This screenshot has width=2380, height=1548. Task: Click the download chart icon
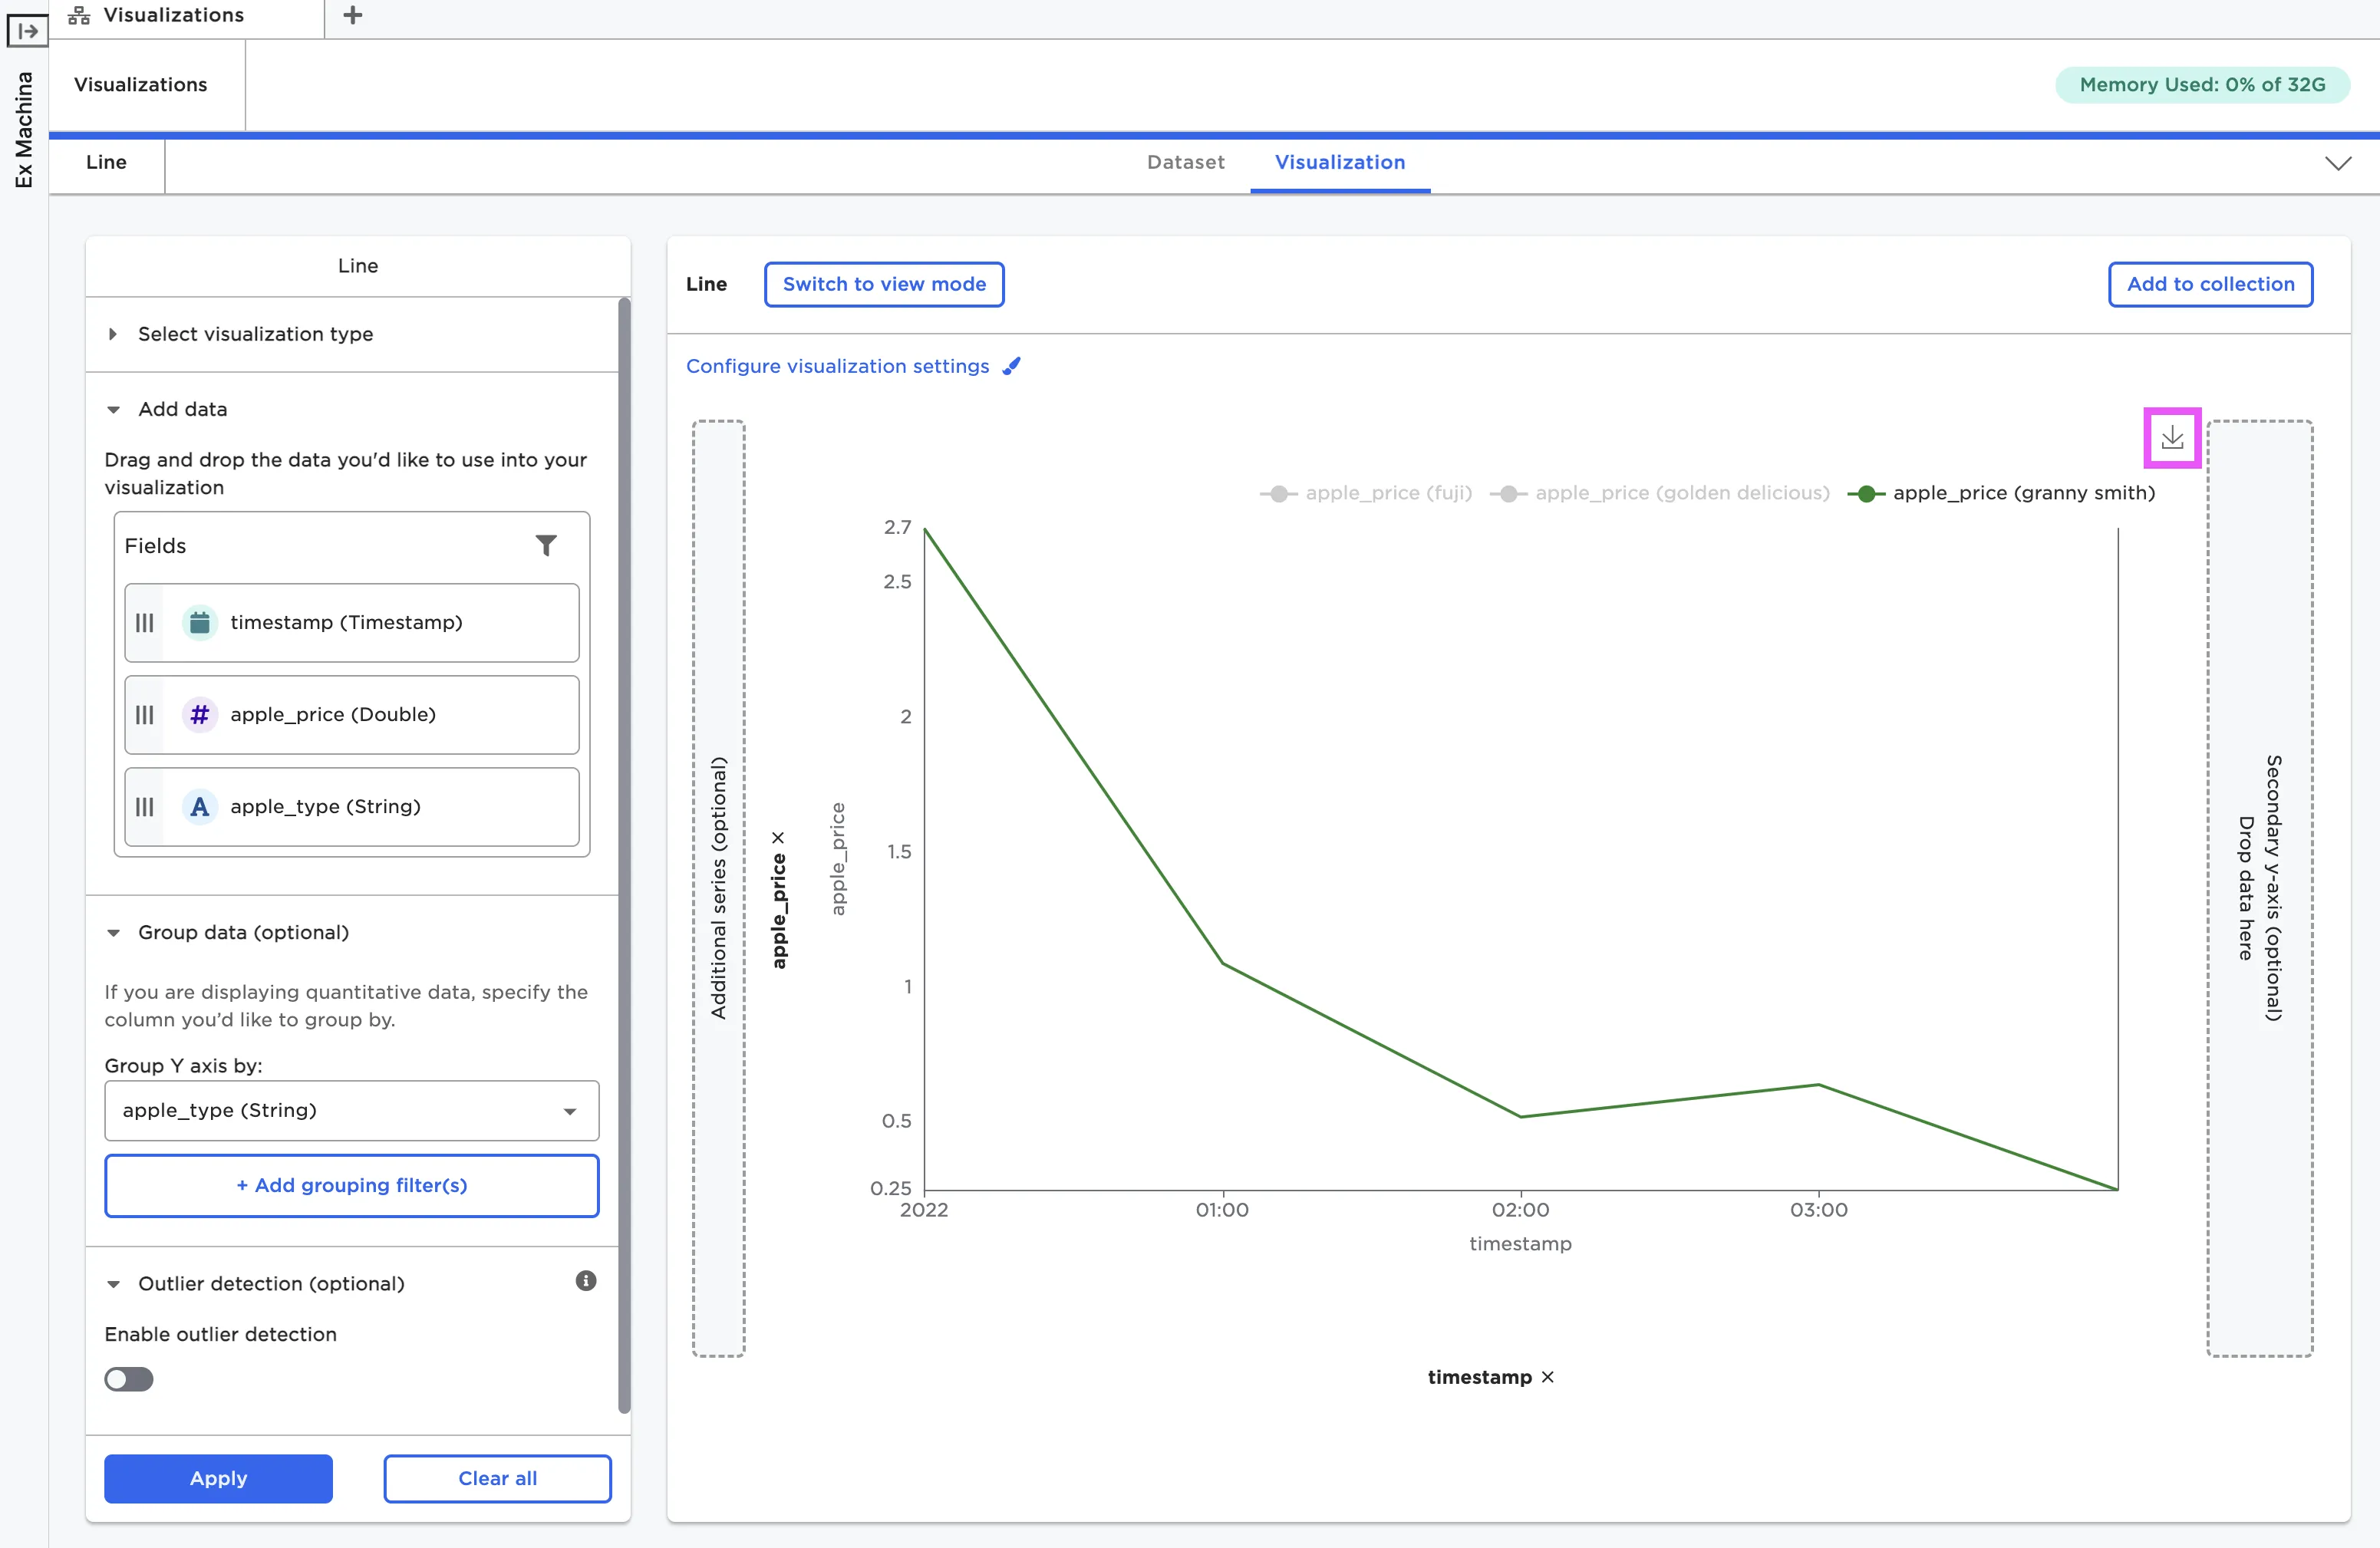(2171, 438)
